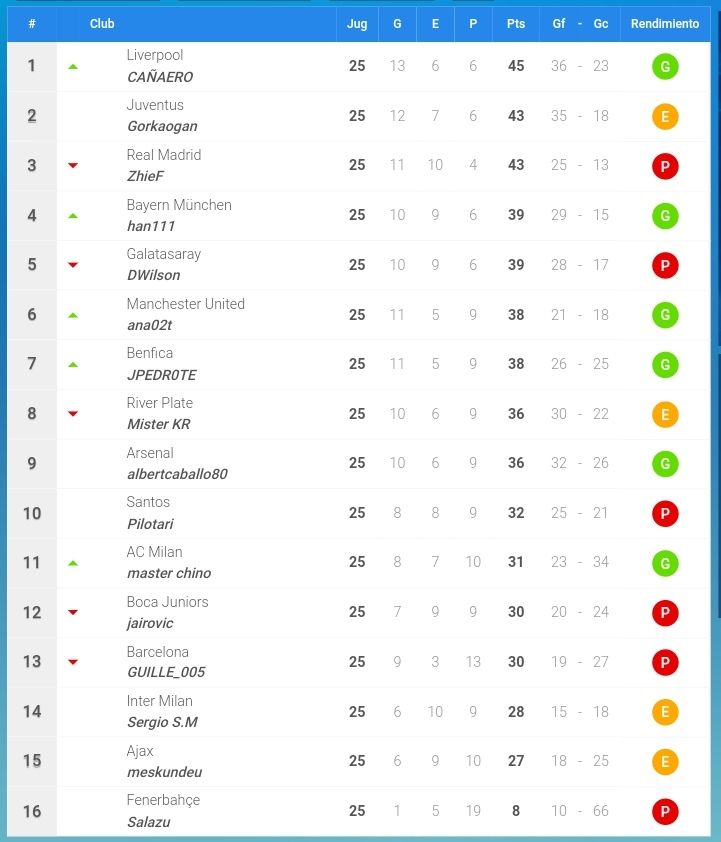Click the red down arrow beside Galatasaray
Viewport: 721px width, 842px height.
pyautogui.click(x=73, y=265)
